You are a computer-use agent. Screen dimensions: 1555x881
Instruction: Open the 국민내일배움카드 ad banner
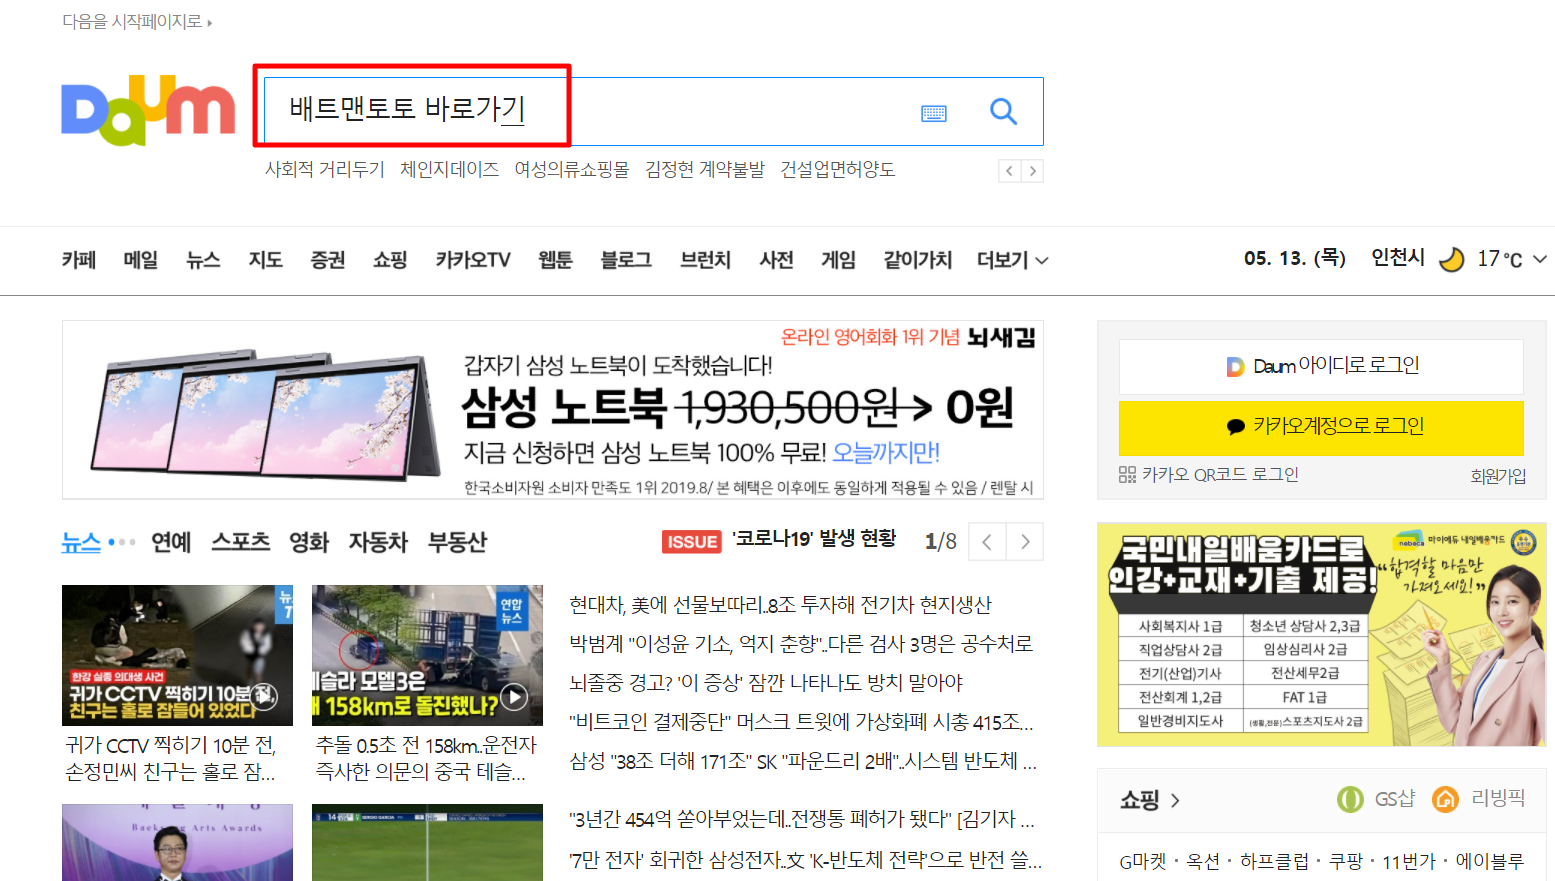point(1321,634)
